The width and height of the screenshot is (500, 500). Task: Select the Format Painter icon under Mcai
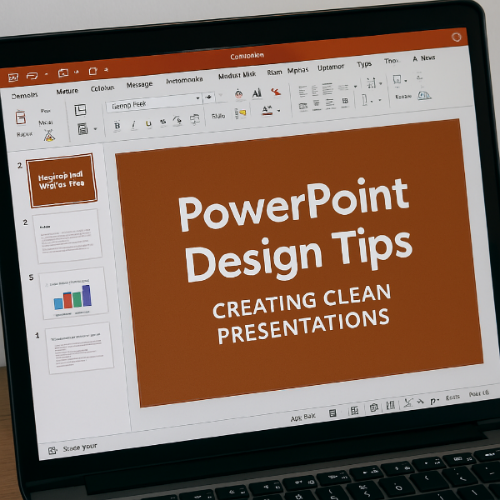pos(49,135)
